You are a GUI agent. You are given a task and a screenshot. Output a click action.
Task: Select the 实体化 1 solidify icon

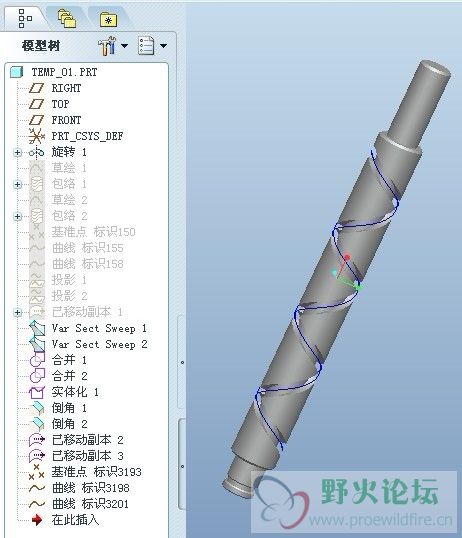coord(37,392)
